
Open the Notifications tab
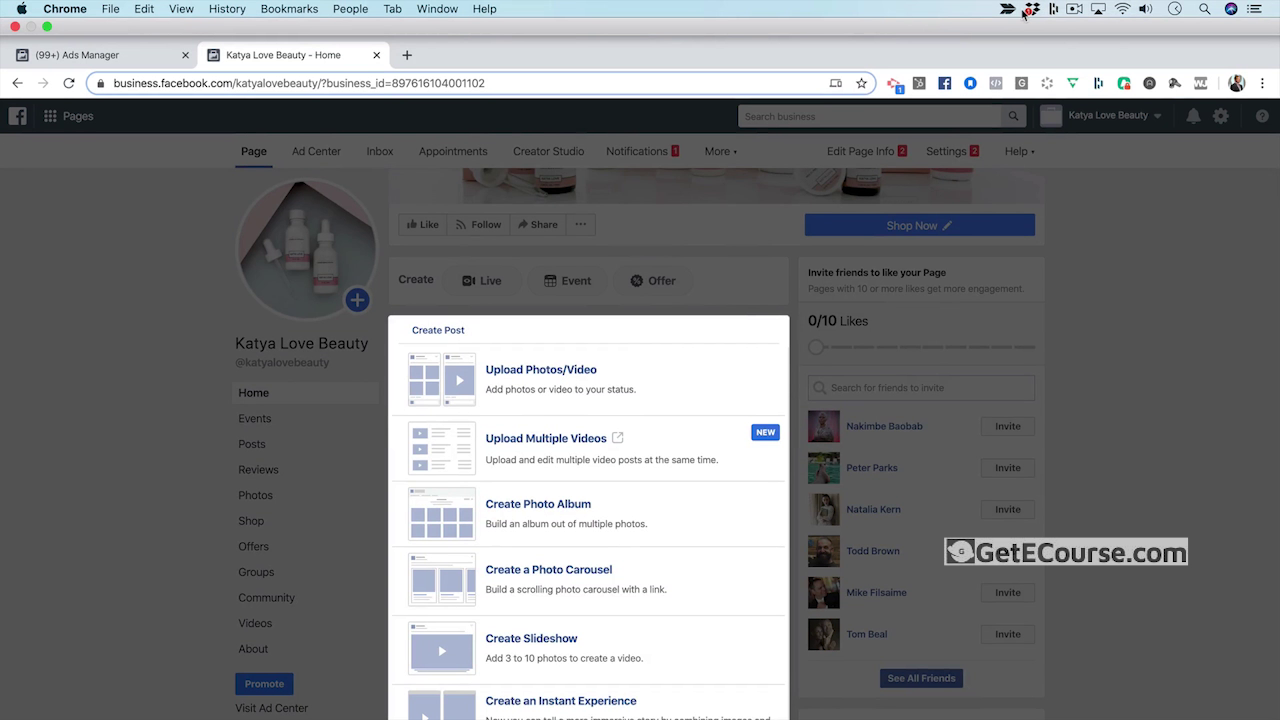click(642, 151)
